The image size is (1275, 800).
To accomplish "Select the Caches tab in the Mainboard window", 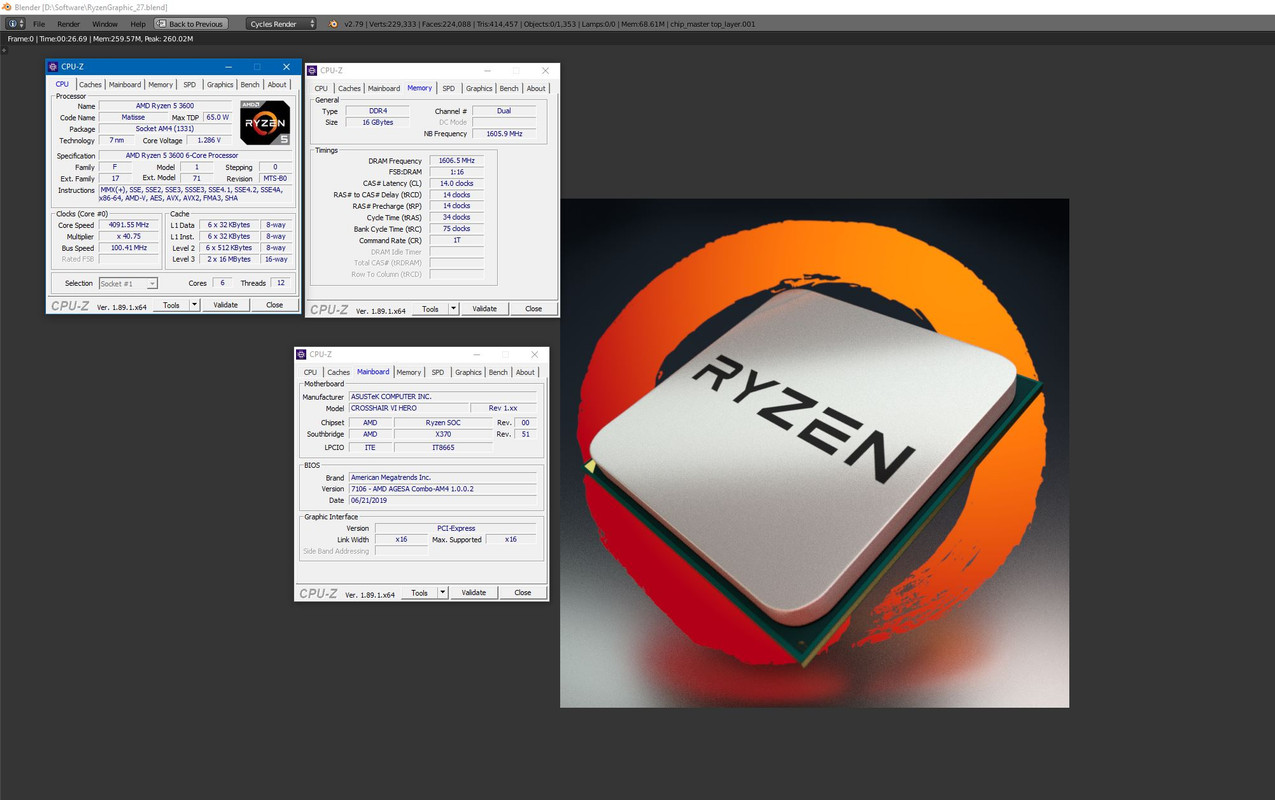I will coord(339,372).
